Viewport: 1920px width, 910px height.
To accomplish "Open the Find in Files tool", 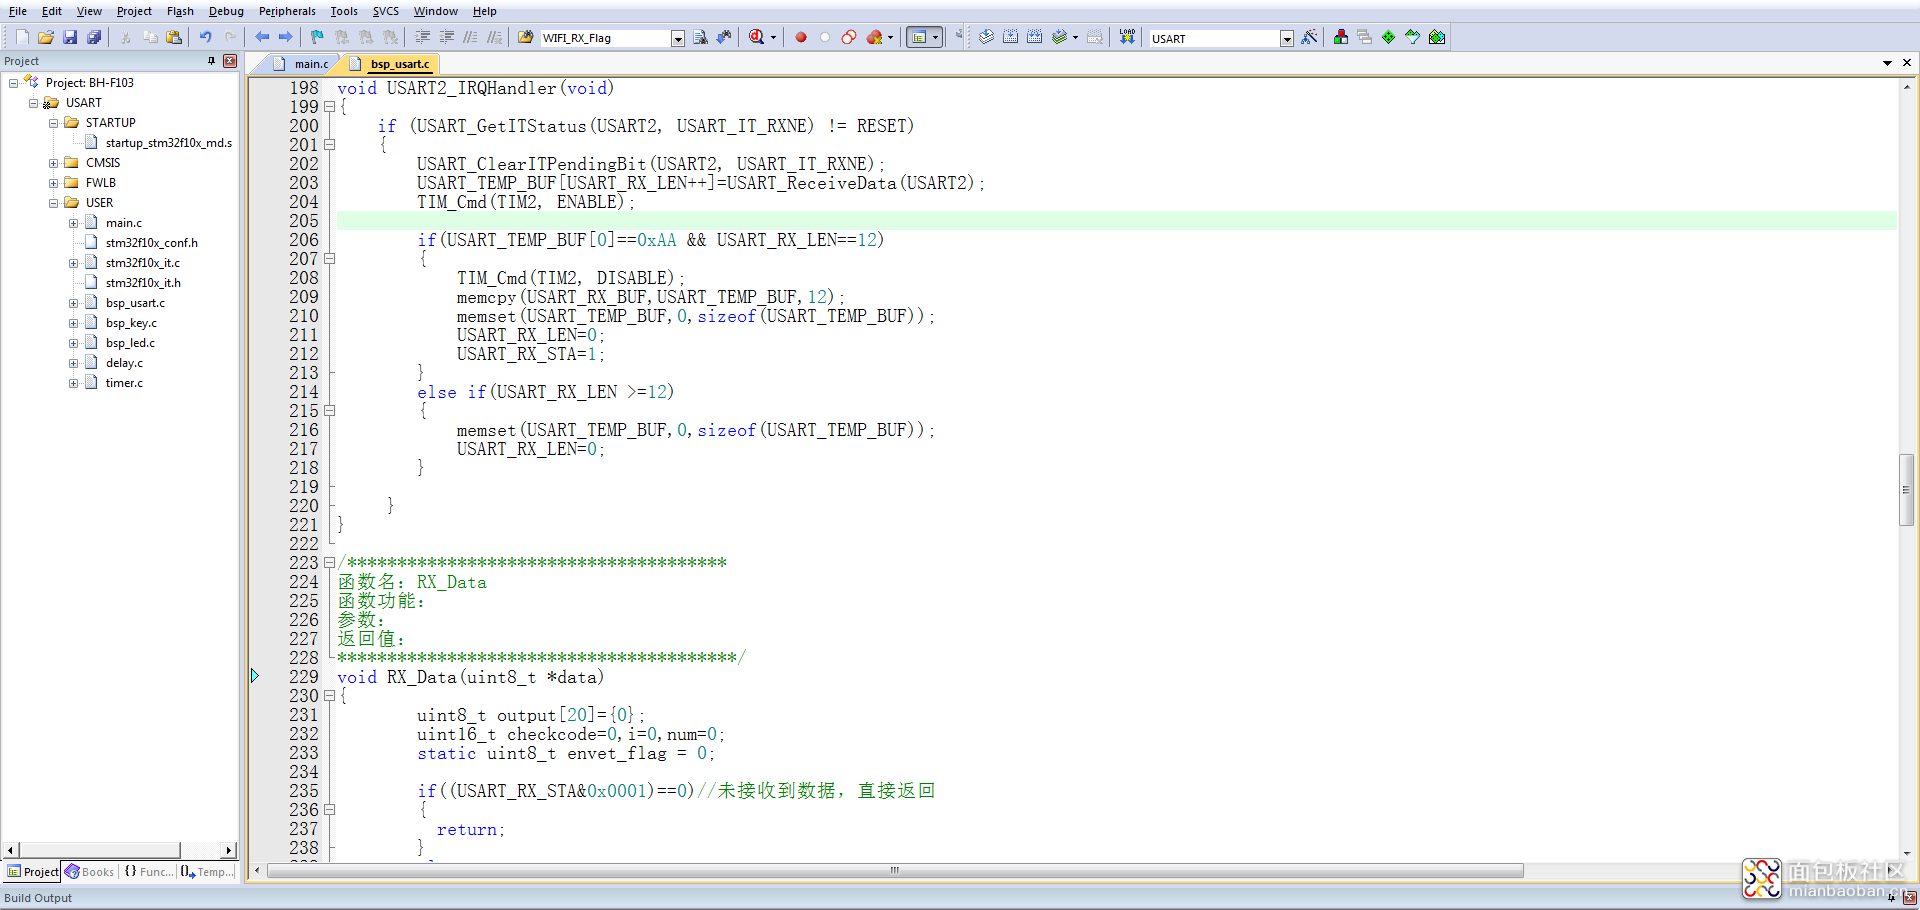I will [526, 37].
